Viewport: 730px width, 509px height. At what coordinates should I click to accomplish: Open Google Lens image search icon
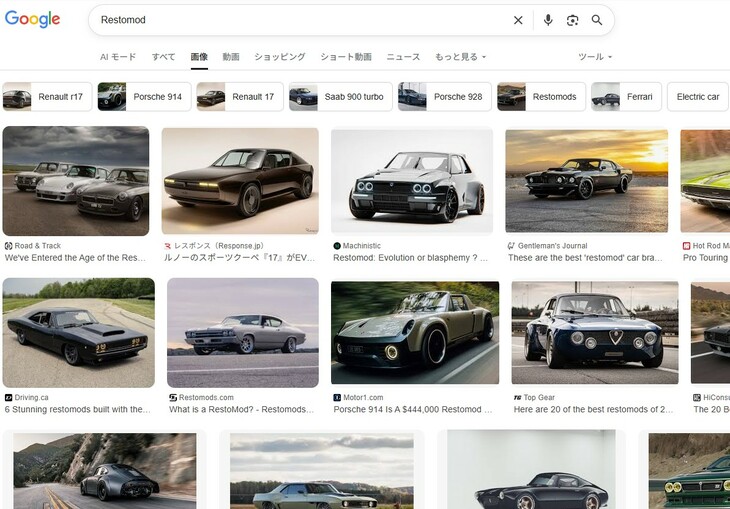click(572, 20)
